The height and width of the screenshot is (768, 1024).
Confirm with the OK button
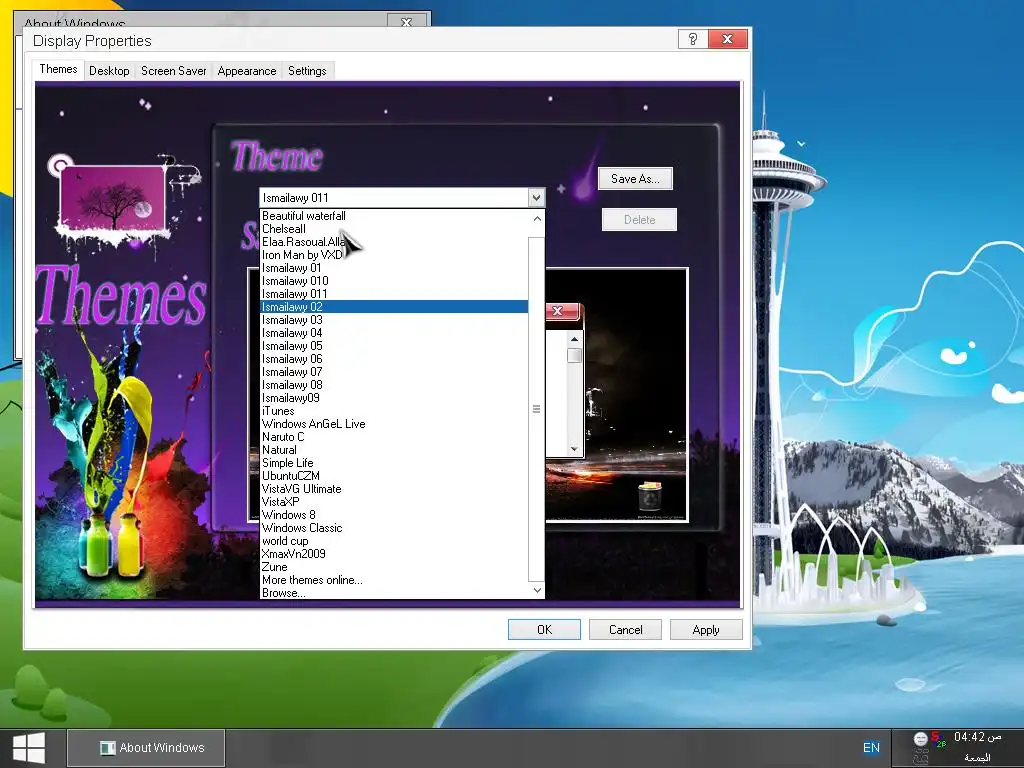pyautogui.click(x=544, y=630)
